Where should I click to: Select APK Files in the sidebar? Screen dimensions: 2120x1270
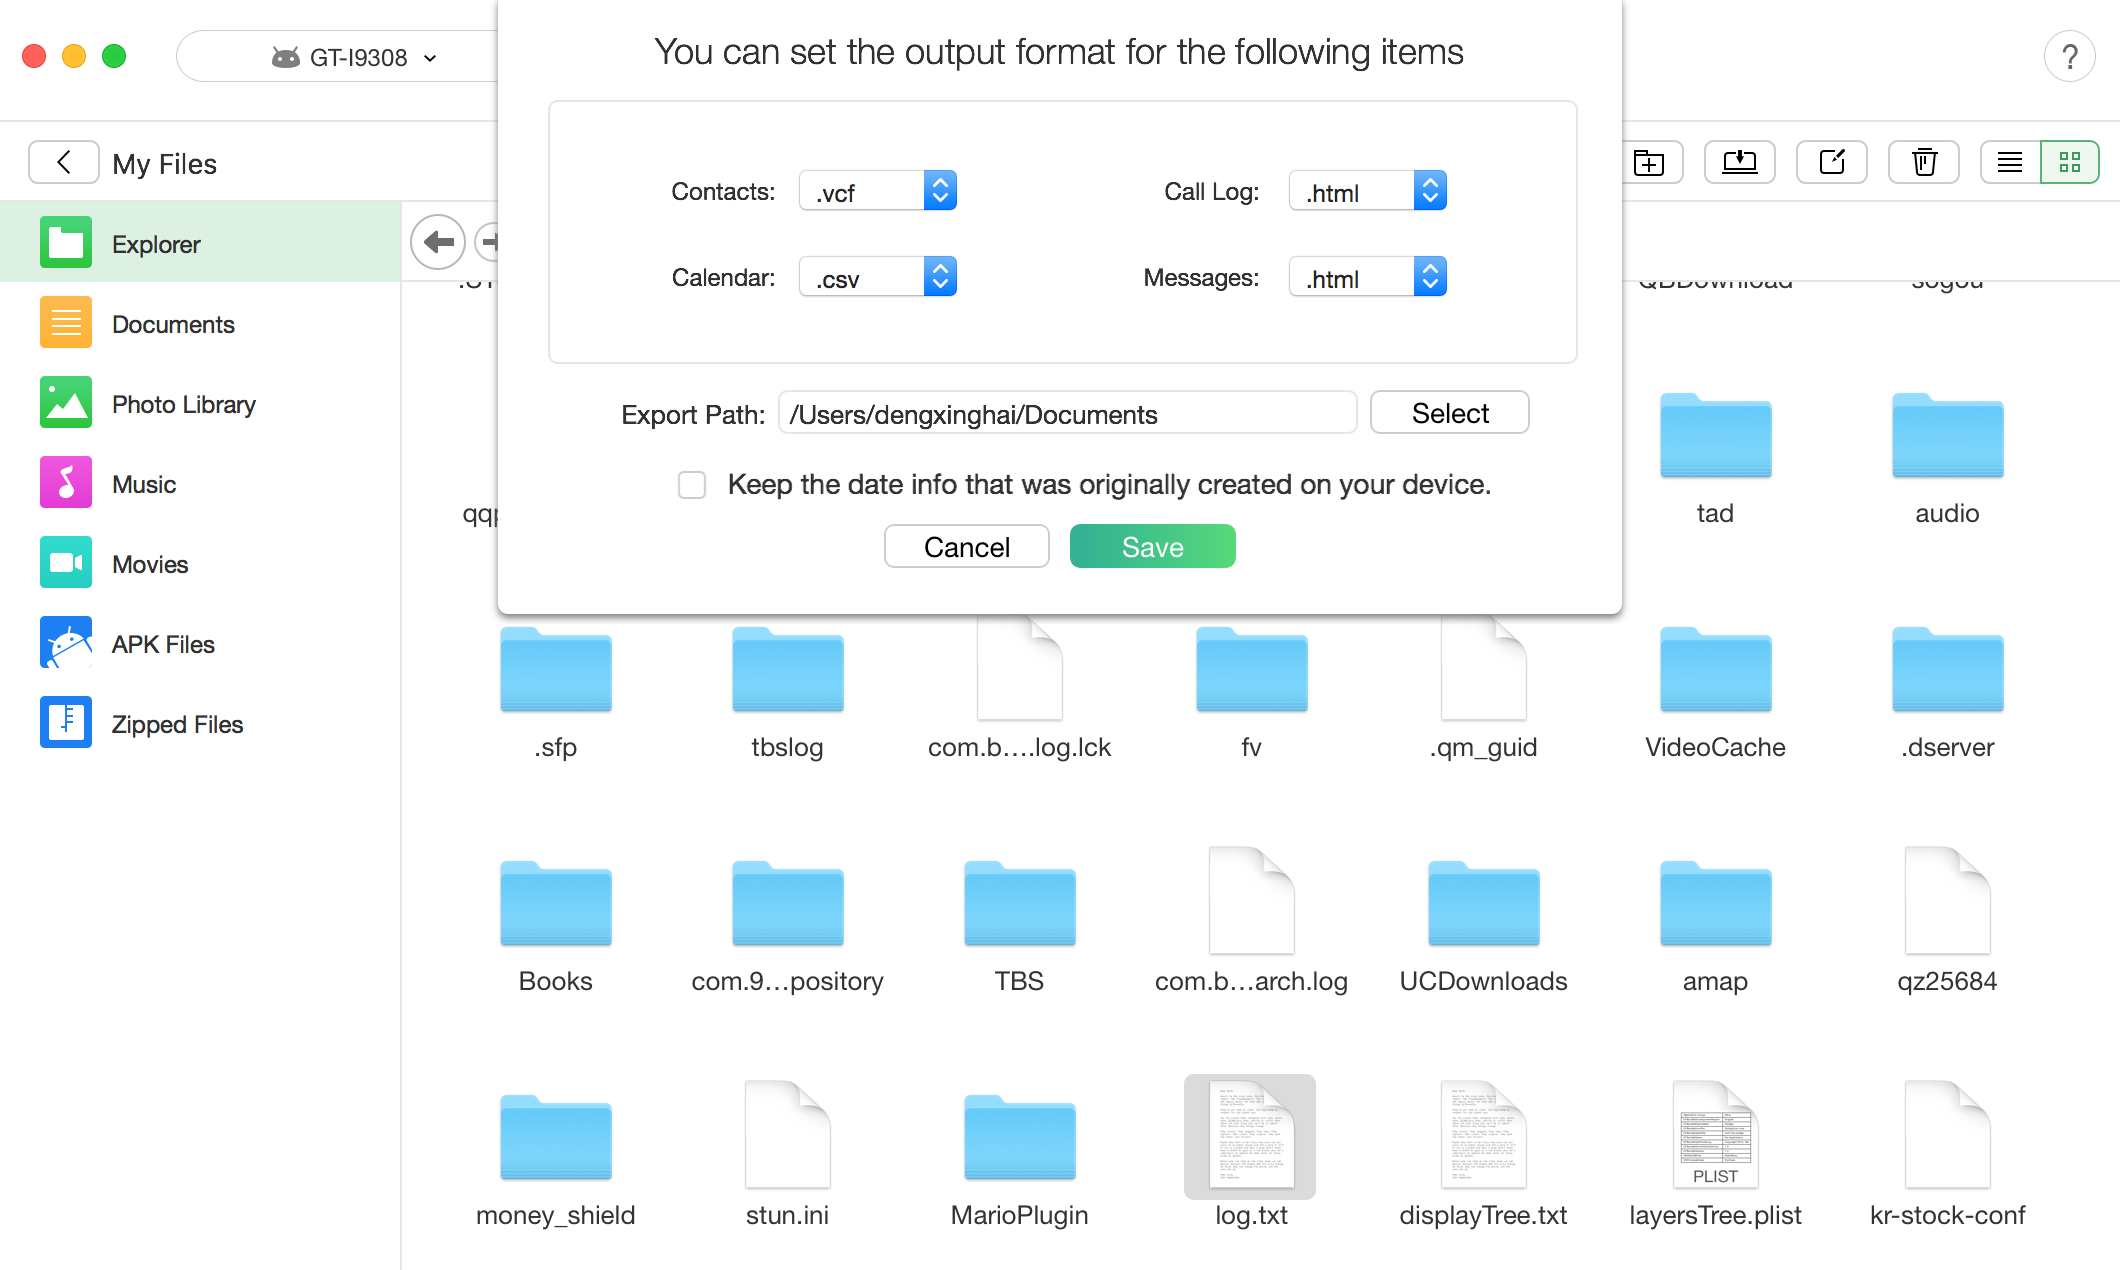(x=200, y=643)
